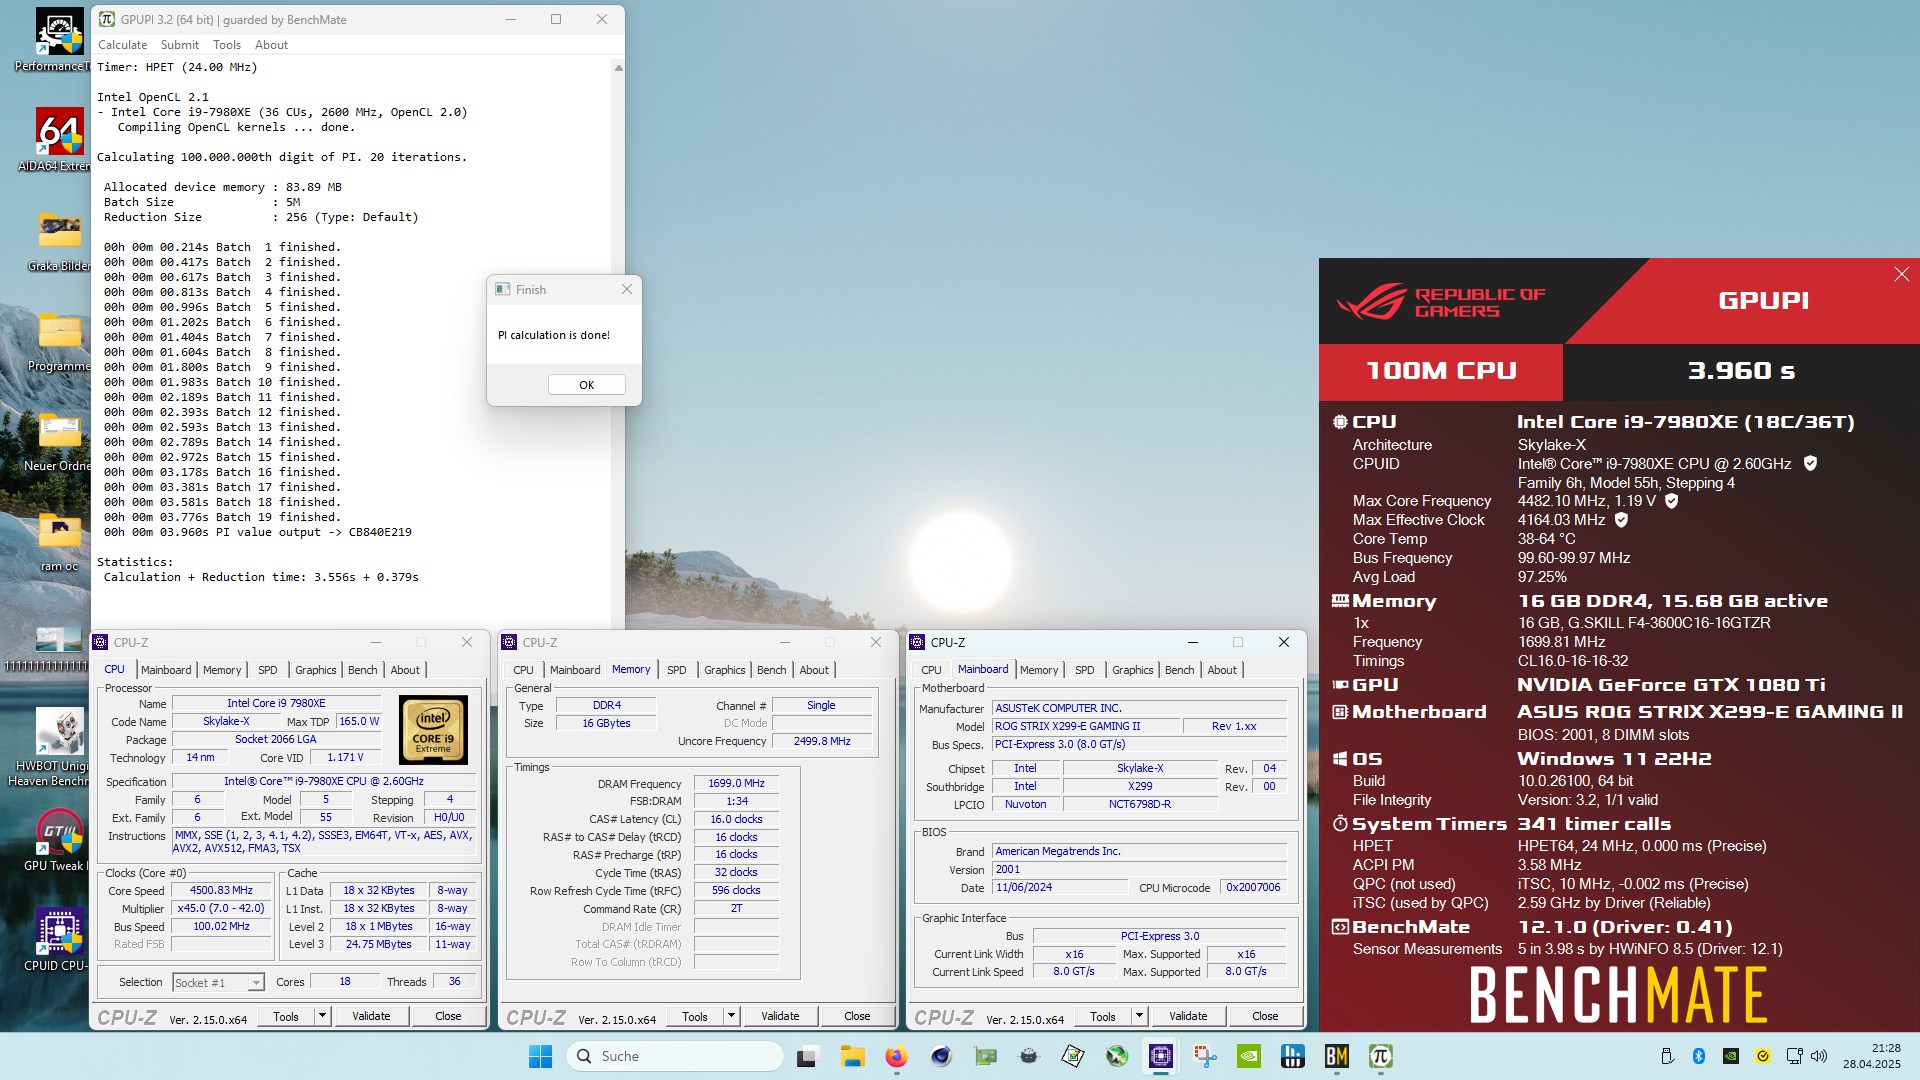Open ram oc folder on desktop
Screen dimensions: 1920x1080
point(60,540)
